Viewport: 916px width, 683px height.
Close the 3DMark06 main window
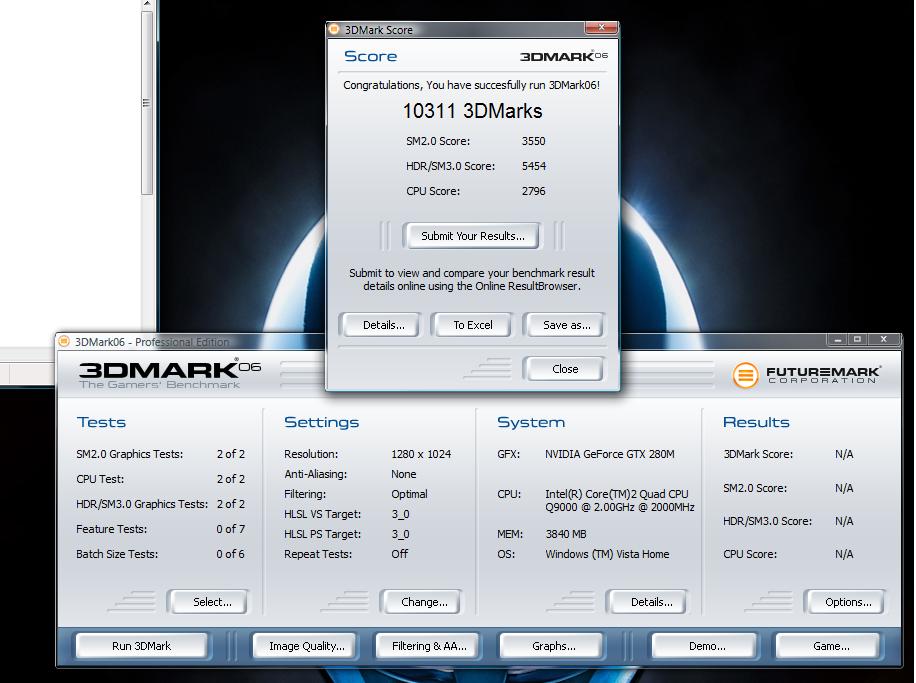click(x=884, y=339)
